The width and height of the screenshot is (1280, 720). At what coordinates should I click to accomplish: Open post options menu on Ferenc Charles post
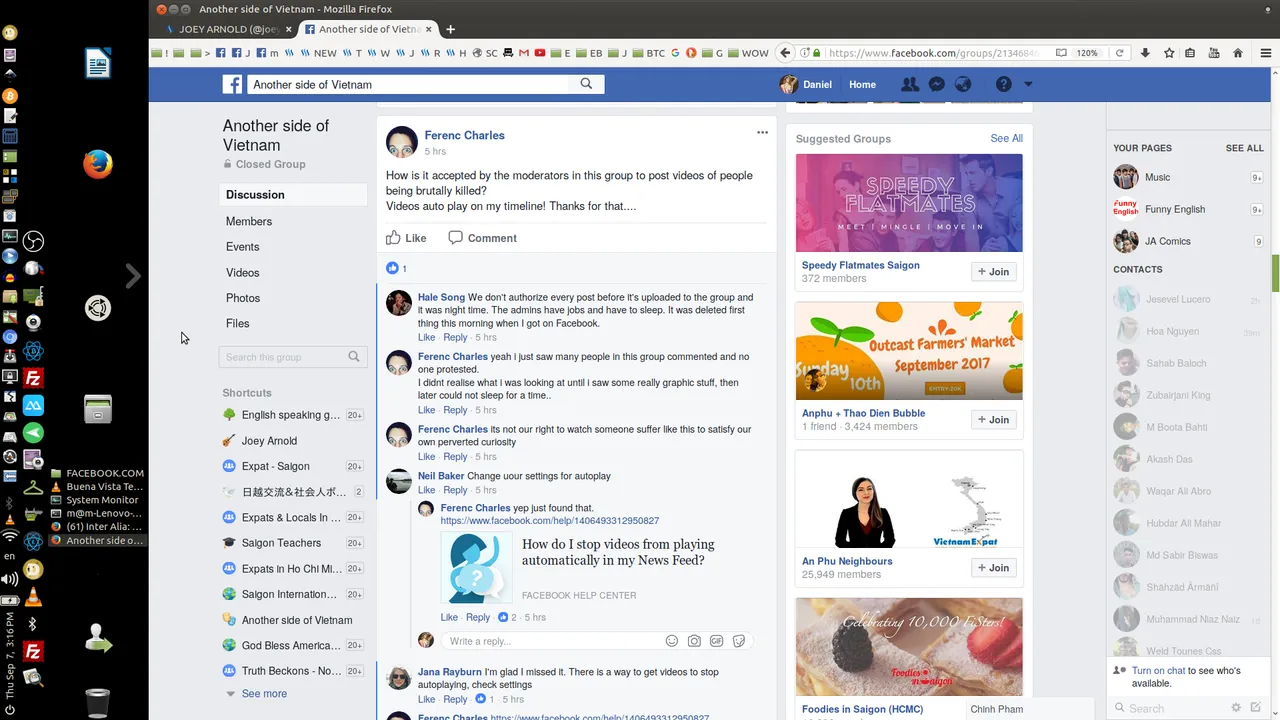pos(762,132)
